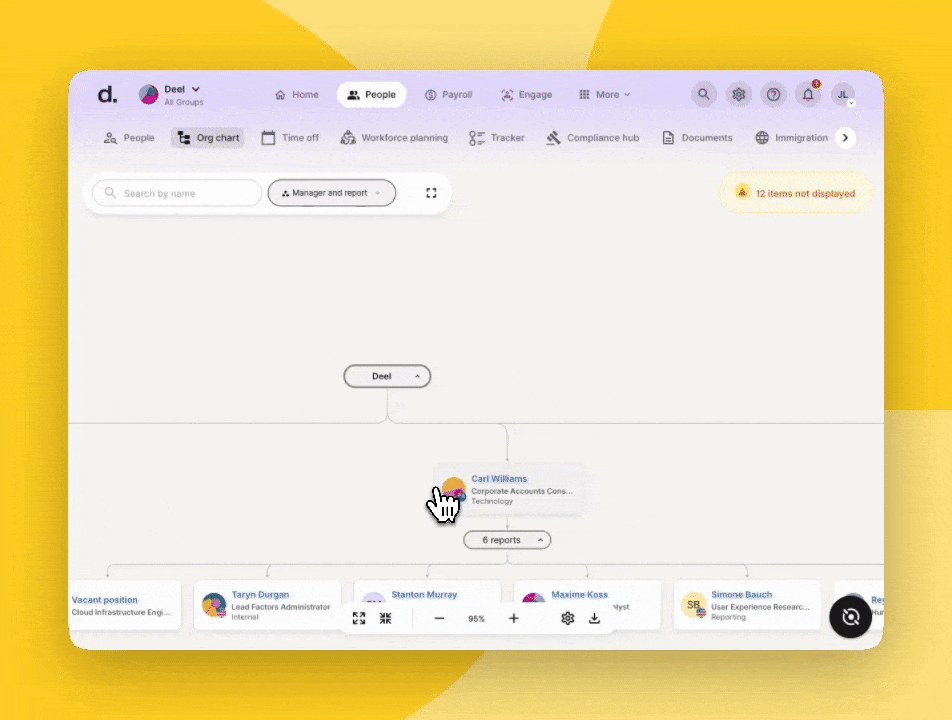Image resolution: width=952 pixels, height=720 pixels.
Task: Open the Deel All Groups organization switcher
Action: [x=171, y=95]
